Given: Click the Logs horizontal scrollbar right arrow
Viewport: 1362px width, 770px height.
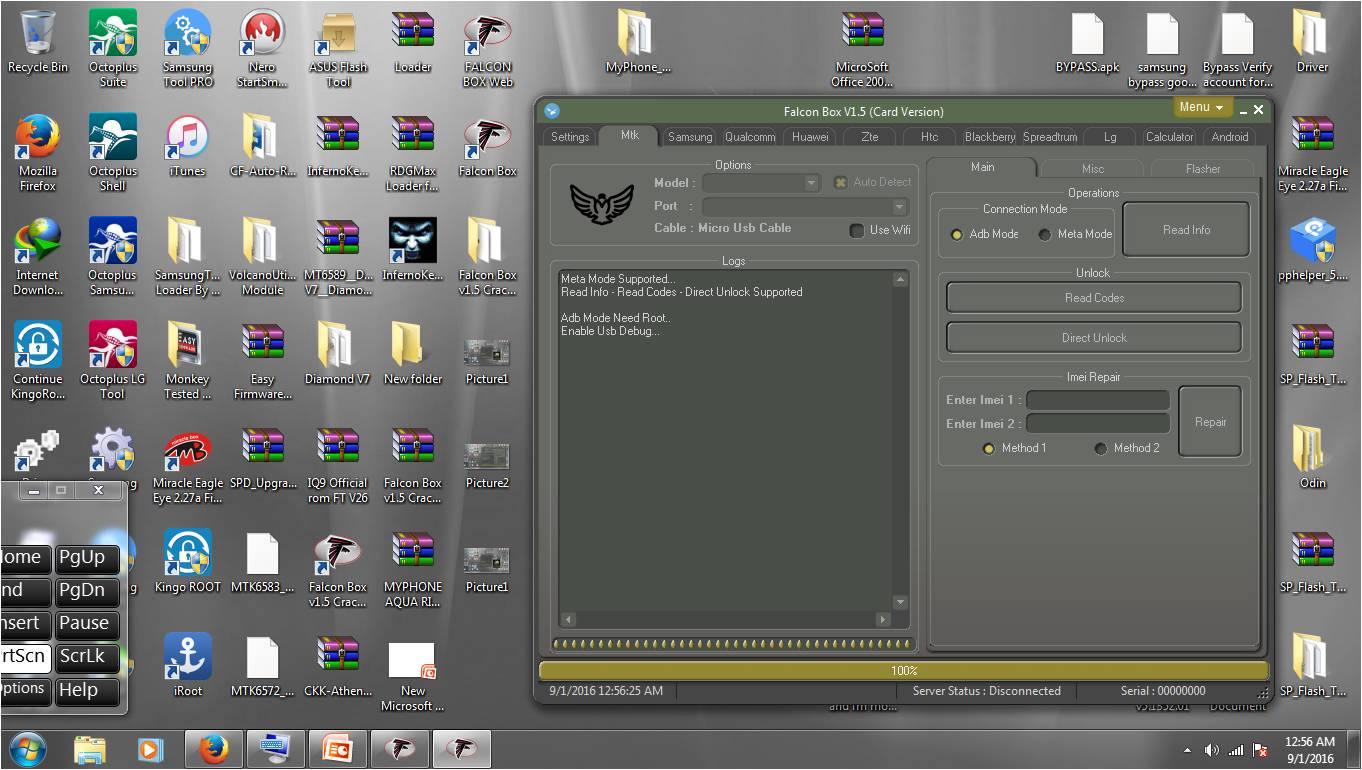Looking at the screenshot, I should point(883,620).
